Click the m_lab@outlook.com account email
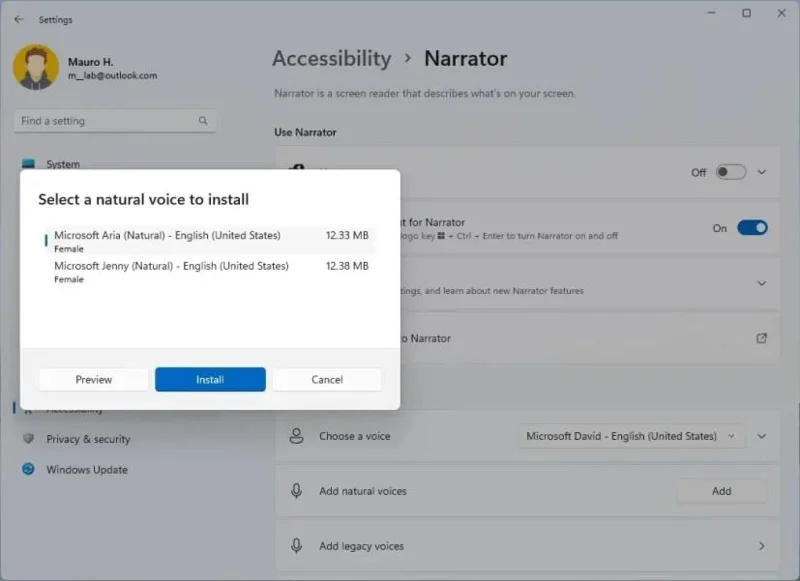The height and width of the screenshot is (581, 800). coord(113,75)
